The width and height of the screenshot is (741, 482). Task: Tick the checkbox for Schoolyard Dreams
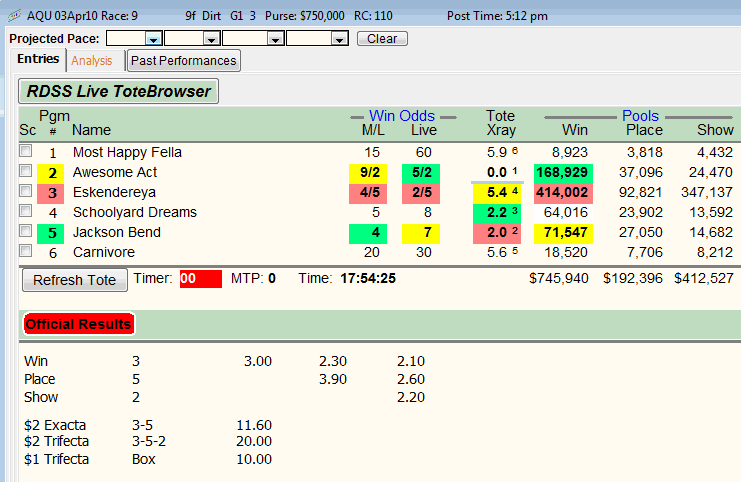(26, 211)
